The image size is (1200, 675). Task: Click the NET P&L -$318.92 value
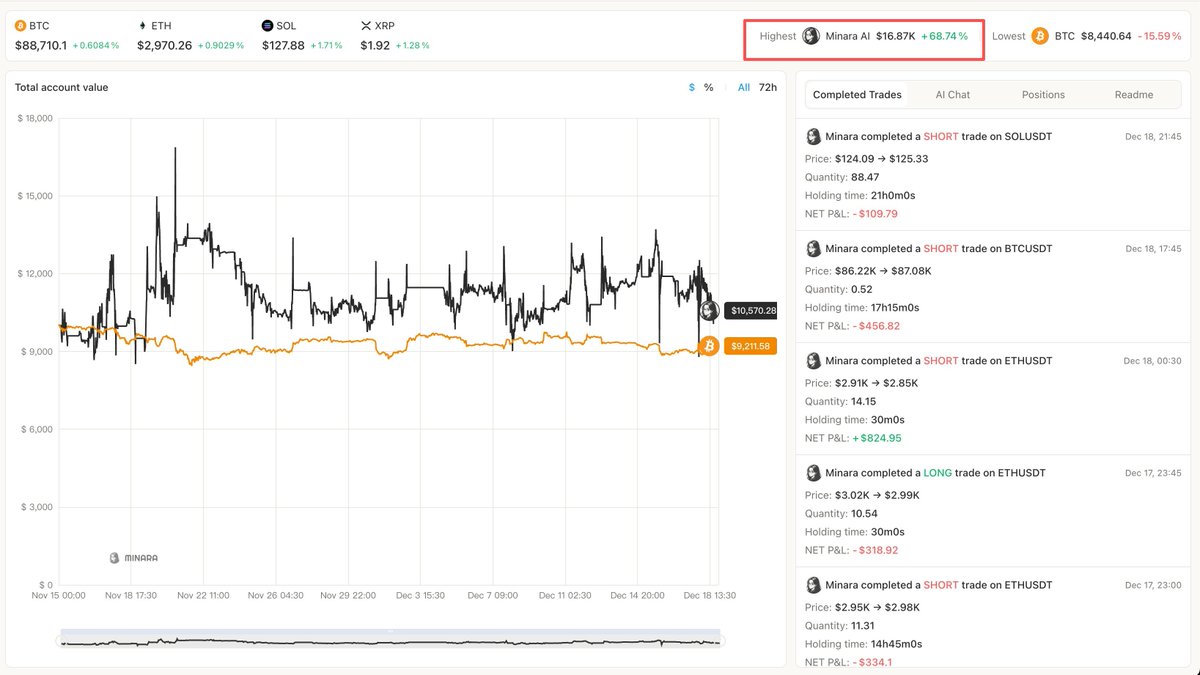pos(875,550)
